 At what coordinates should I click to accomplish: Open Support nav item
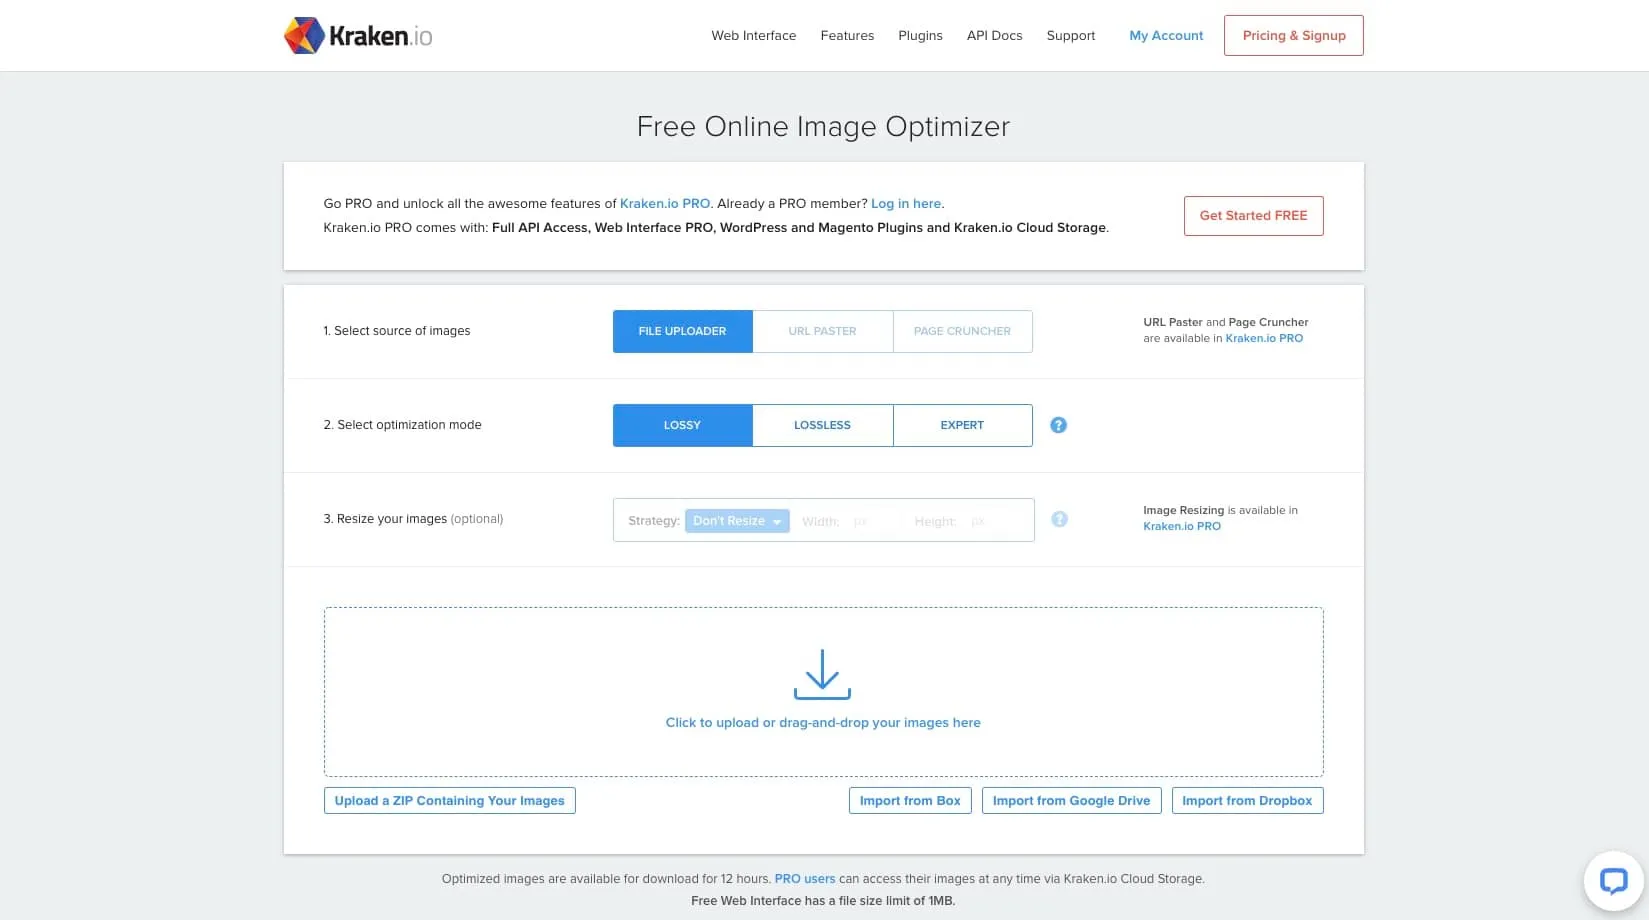pos(1071,36)
